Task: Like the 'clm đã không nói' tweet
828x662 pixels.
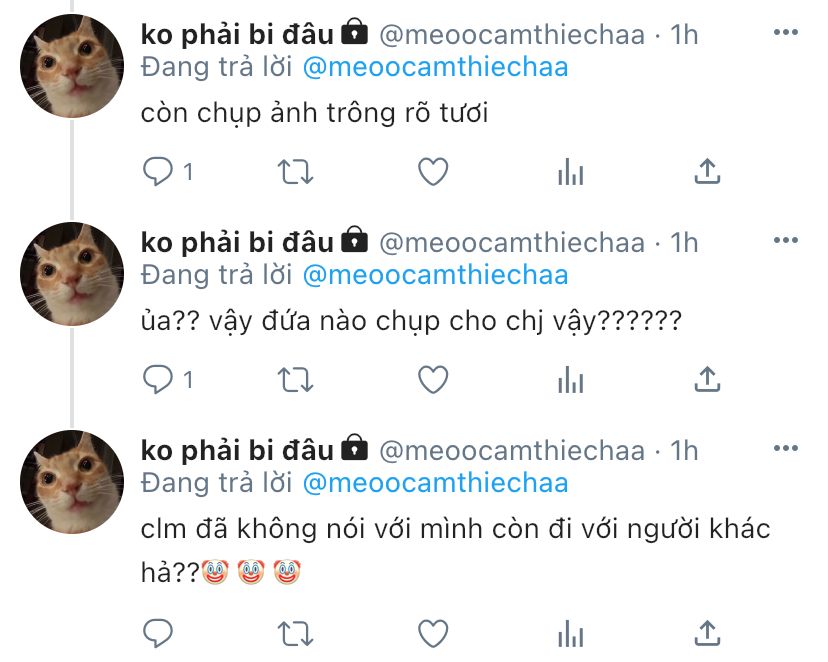Action: coord(433,633)
